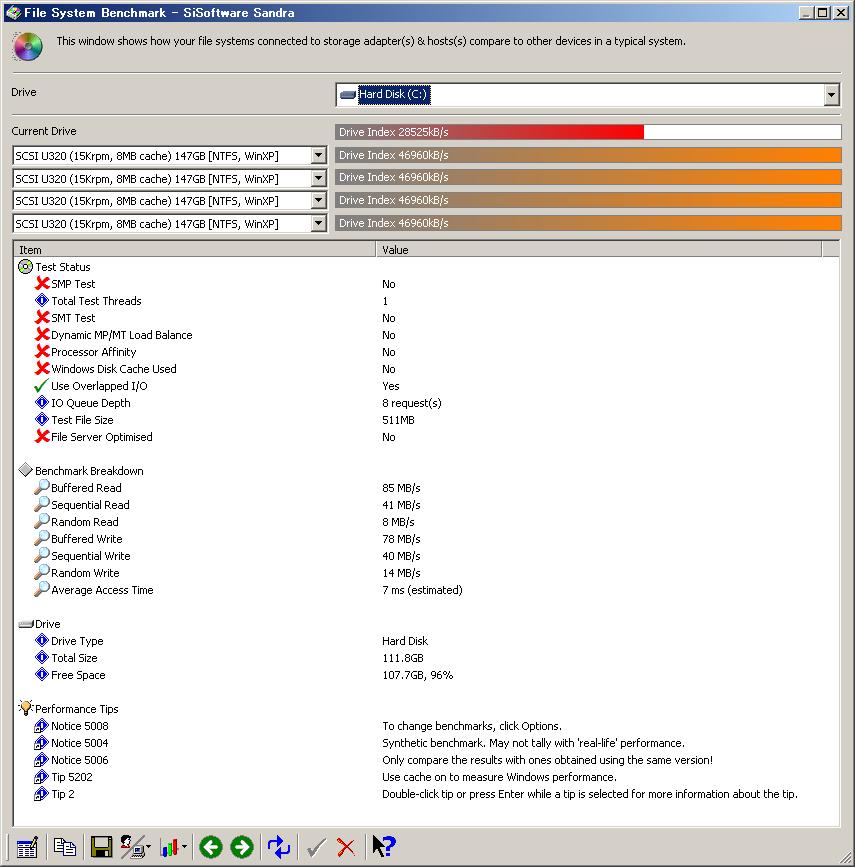Open the Drive selector dropdown arrow
Image resolution: width=855 pixels, height=867 pixels.
click(831, 95)
